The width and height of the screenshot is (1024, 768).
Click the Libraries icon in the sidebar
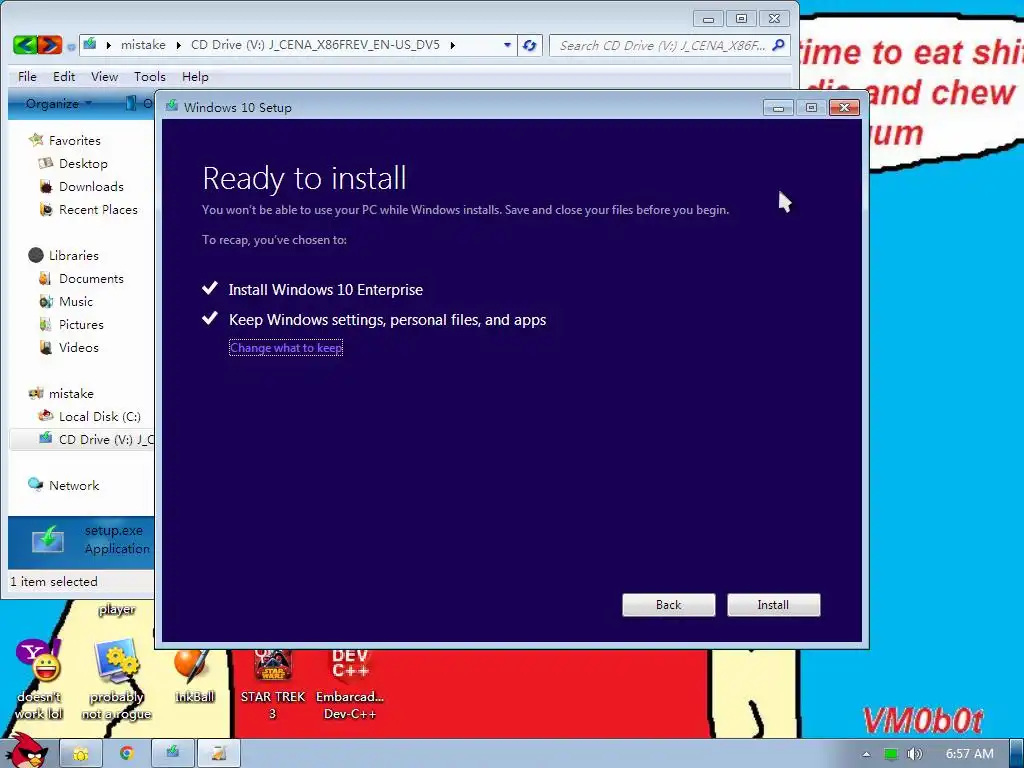pos(36,255)
